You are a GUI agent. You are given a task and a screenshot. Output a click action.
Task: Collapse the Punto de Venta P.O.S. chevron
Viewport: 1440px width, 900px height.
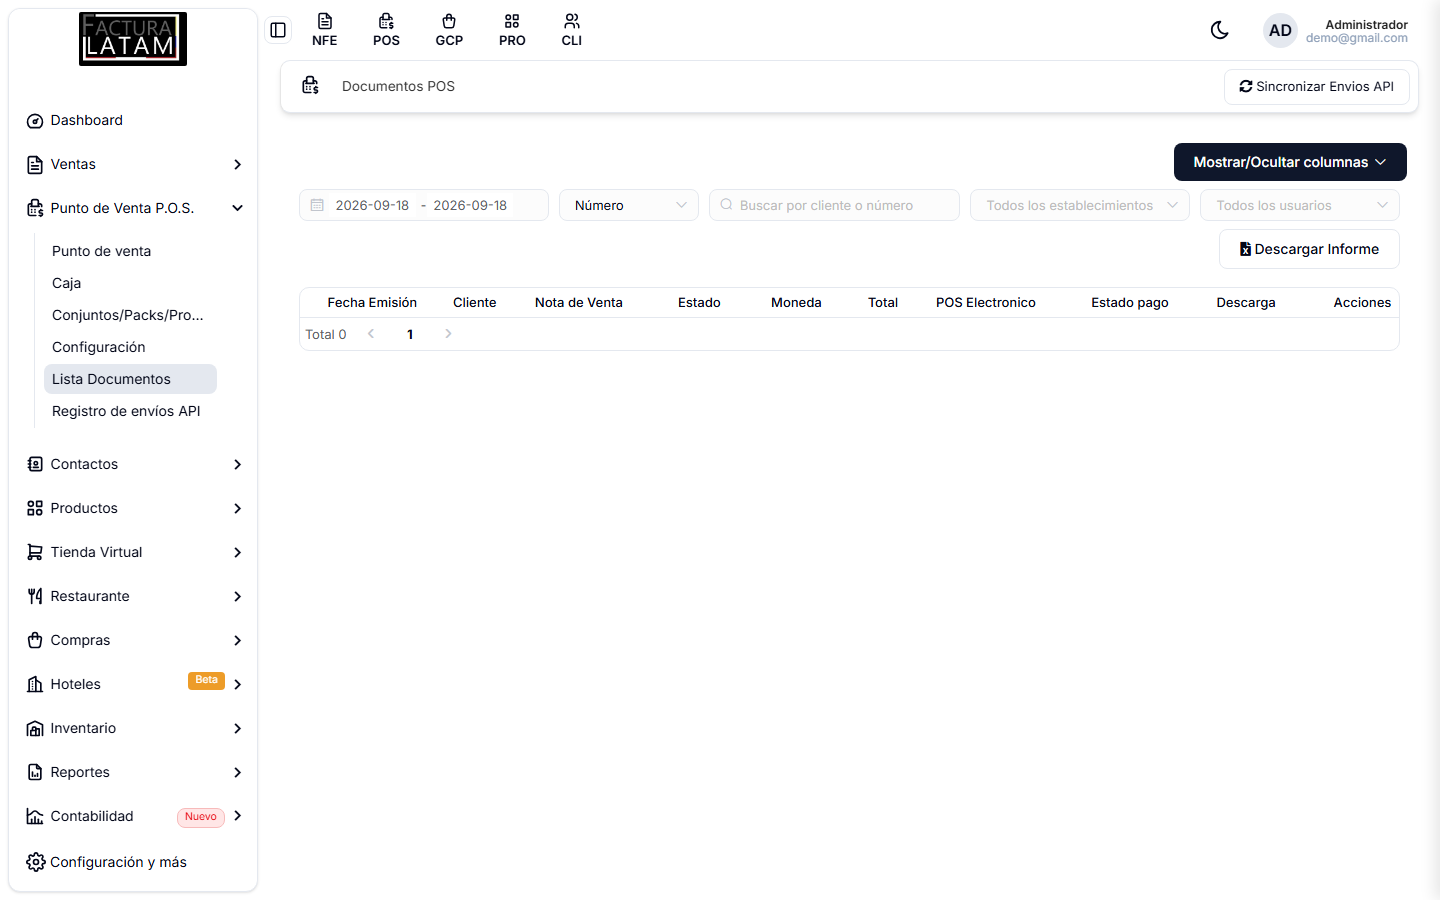pyautogui.click(x=238, y=208)
